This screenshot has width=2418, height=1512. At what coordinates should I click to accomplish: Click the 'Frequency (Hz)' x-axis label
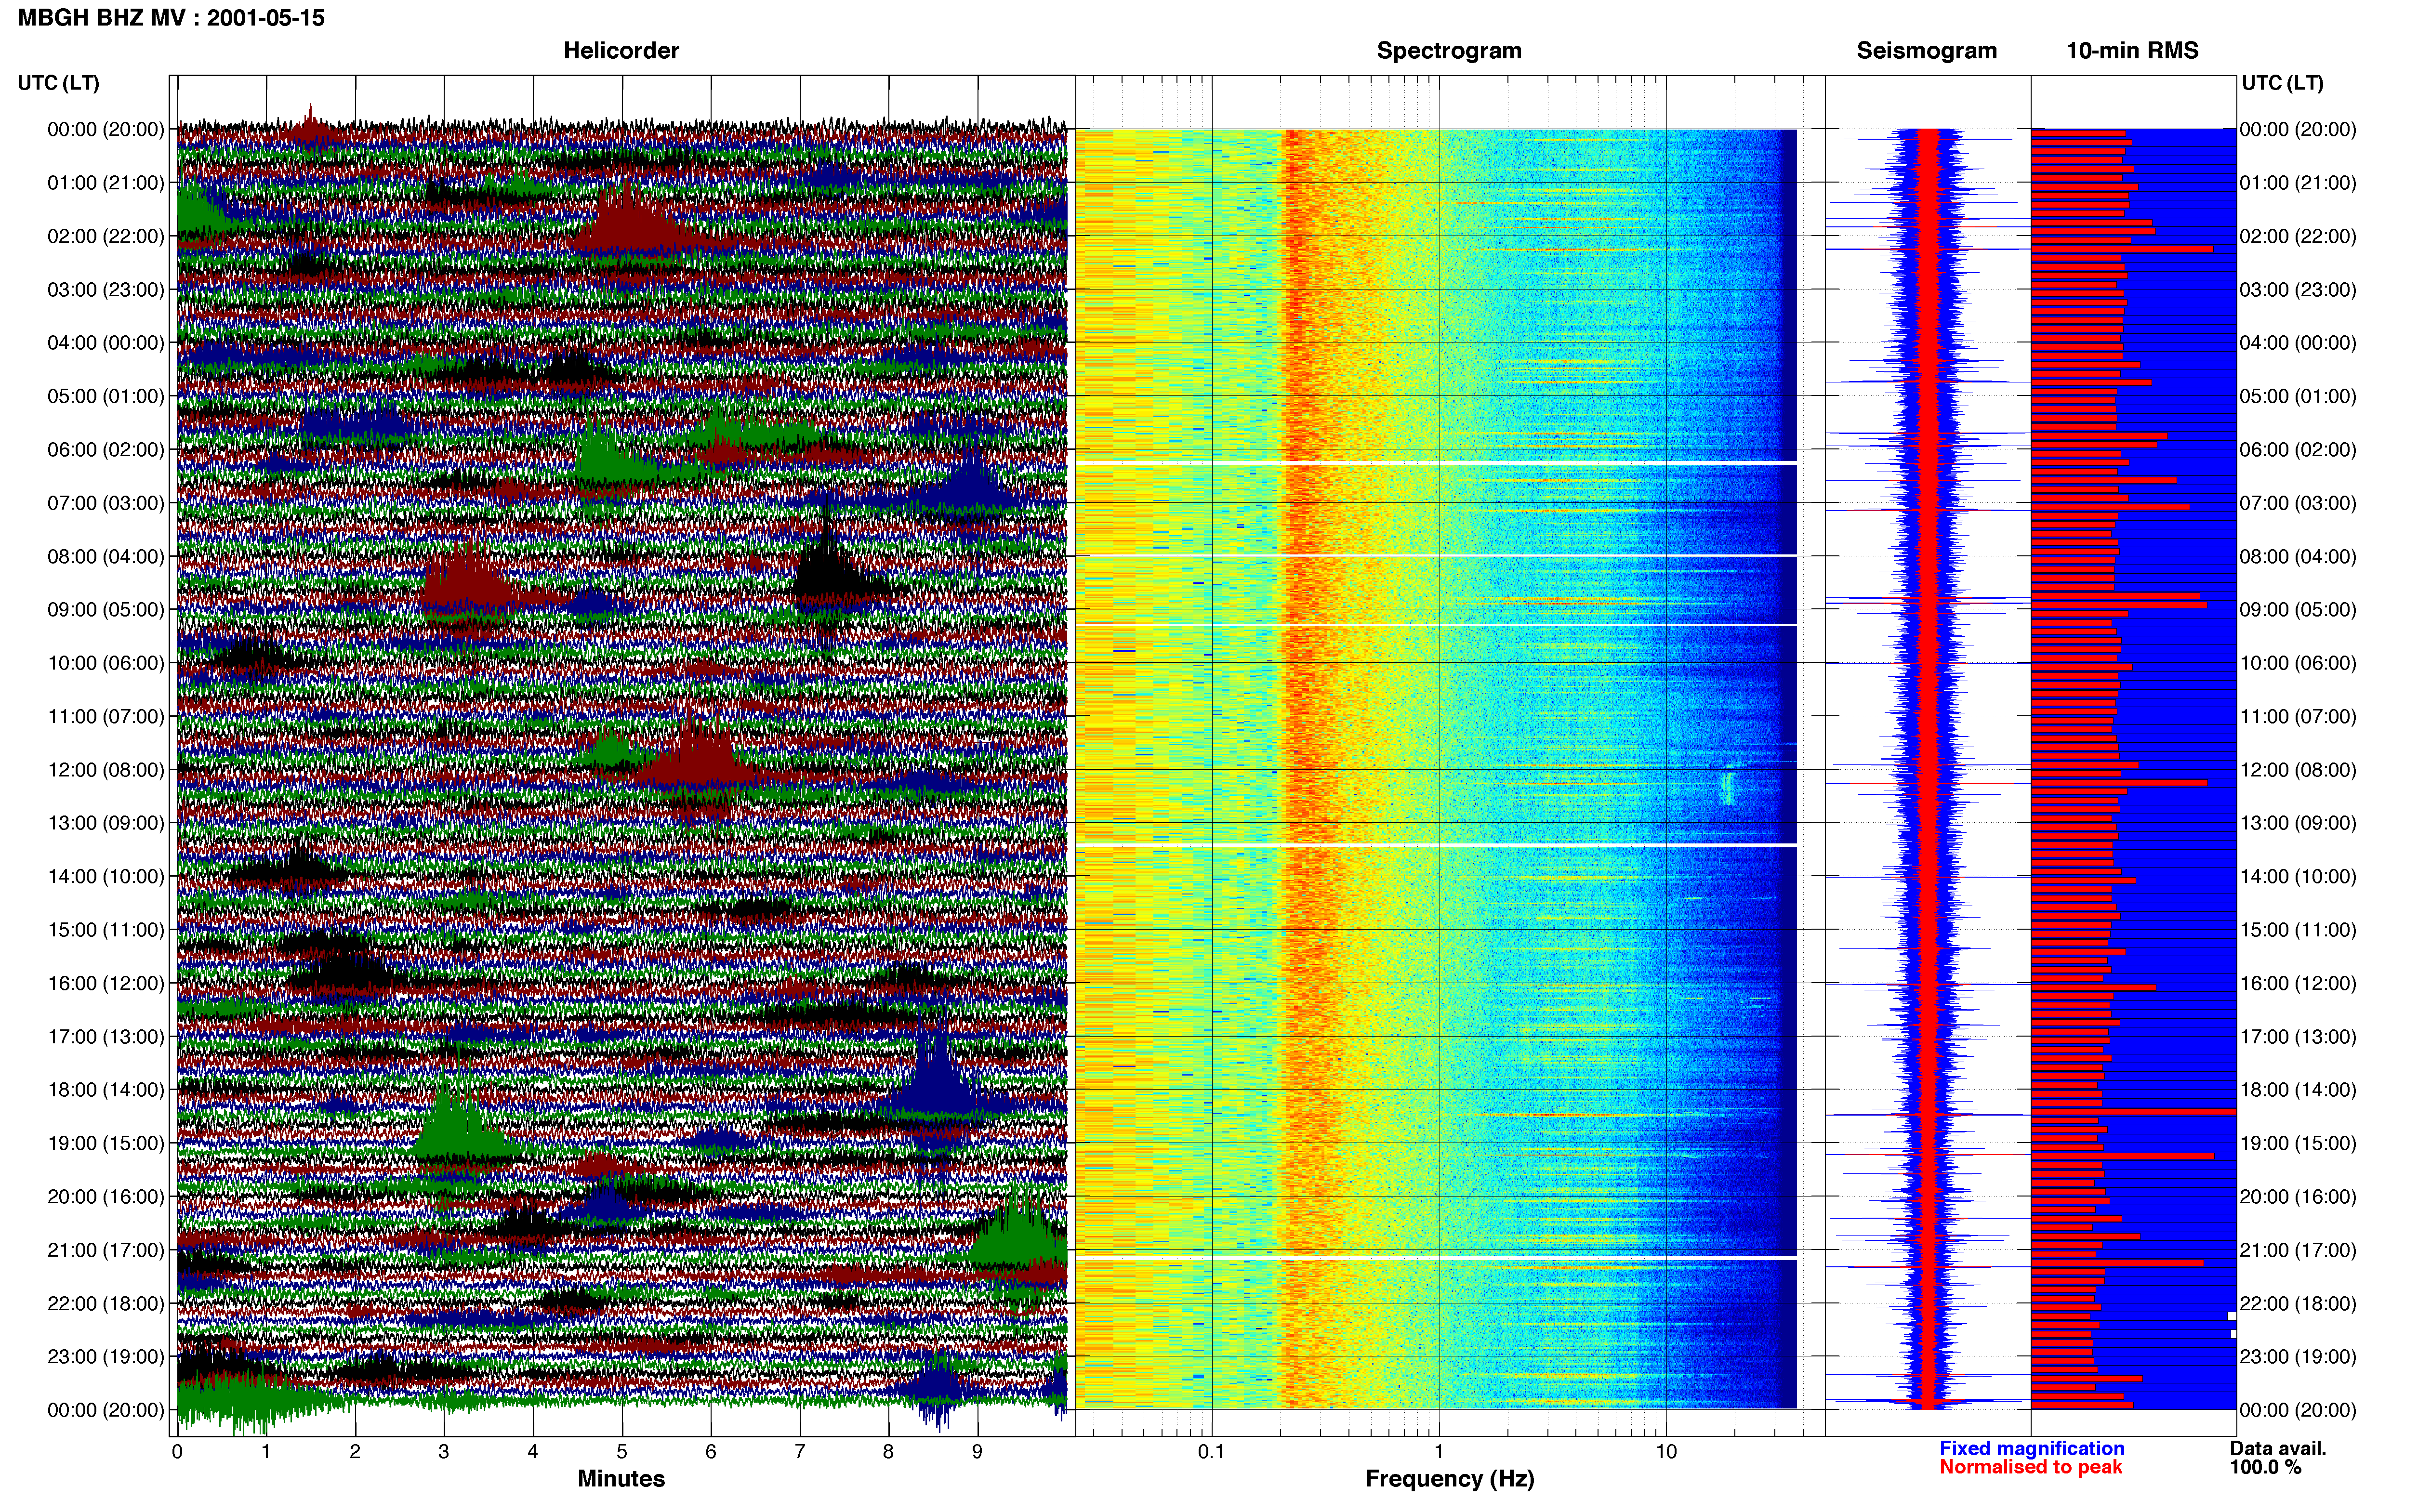point(1449,1479)
